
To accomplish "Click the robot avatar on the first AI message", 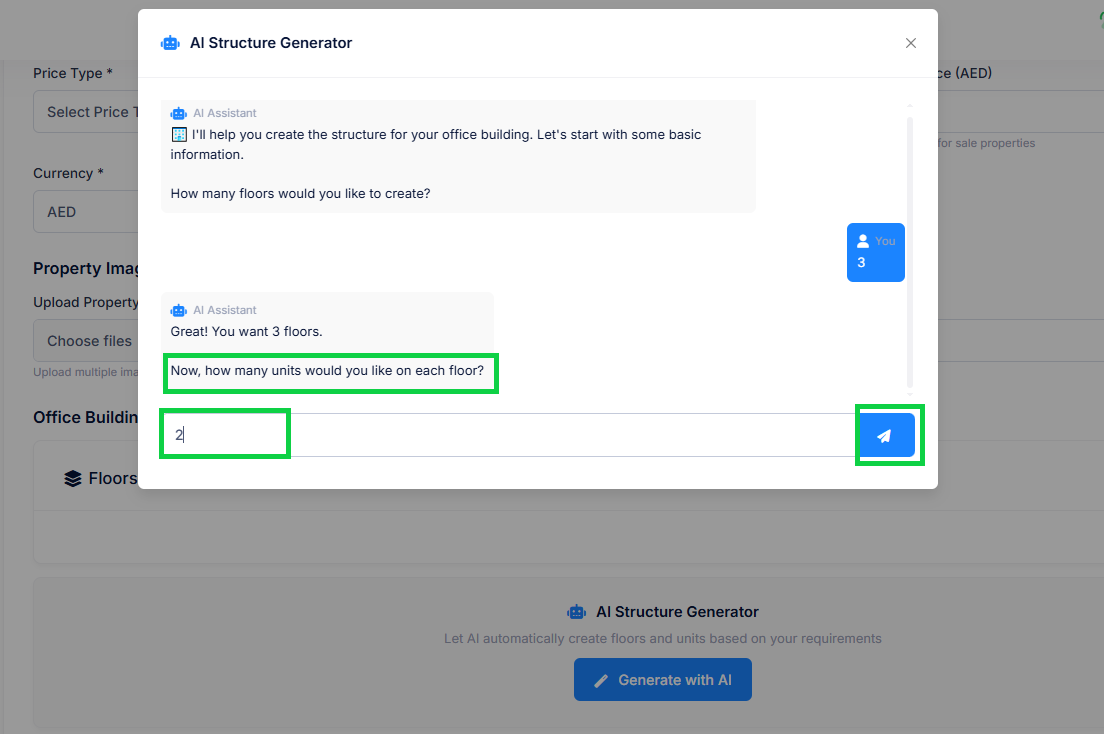I will 179,114.
